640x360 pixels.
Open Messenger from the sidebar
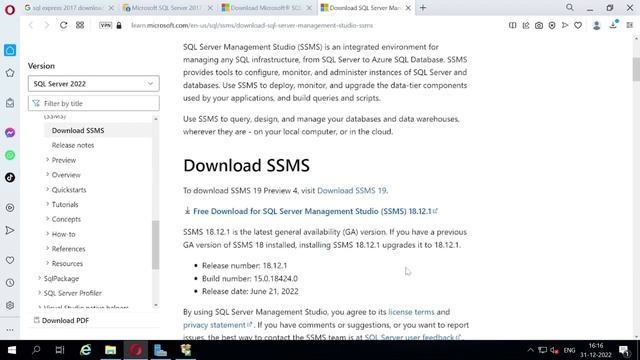[x=10, y=132]
